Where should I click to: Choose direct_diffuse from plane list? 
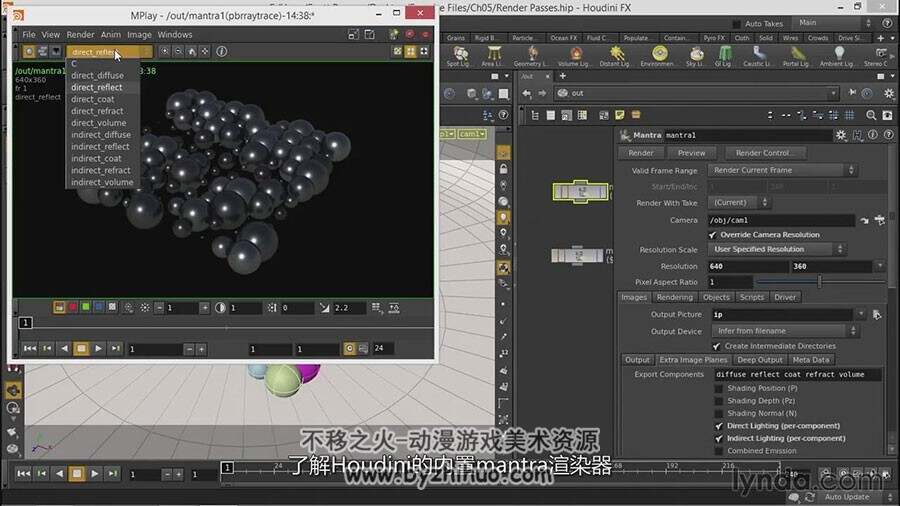click(98, 75)
